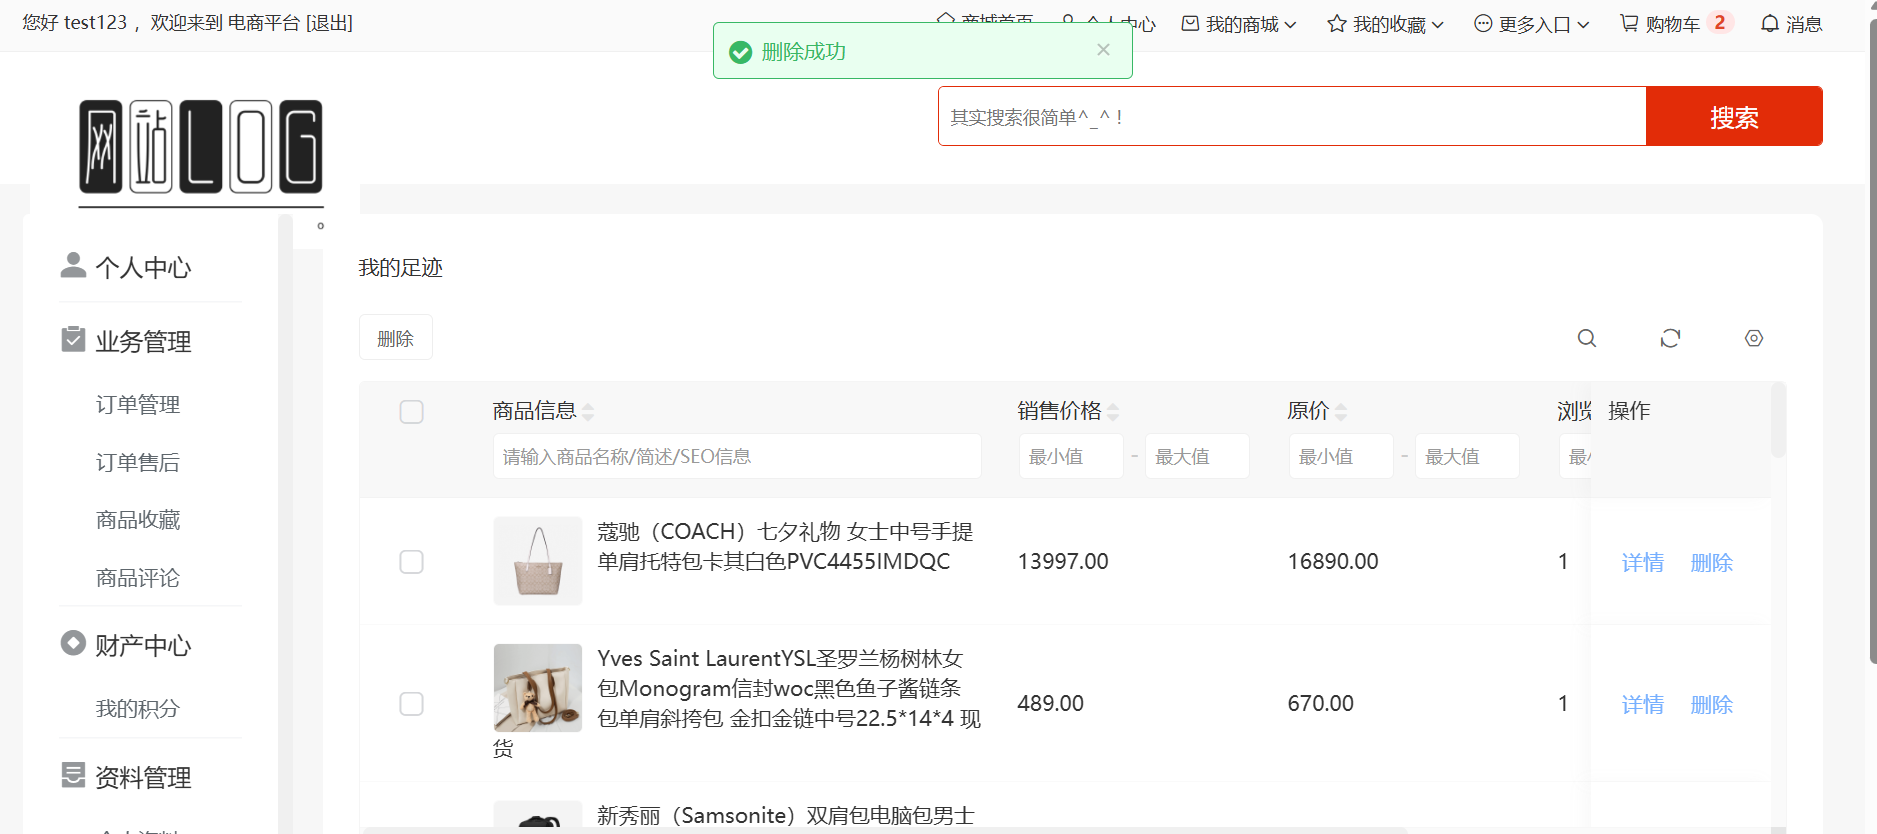Viewport: 1877px width, 834px height.
Task: Click the price 13997.00
Action: [1063, 562]
